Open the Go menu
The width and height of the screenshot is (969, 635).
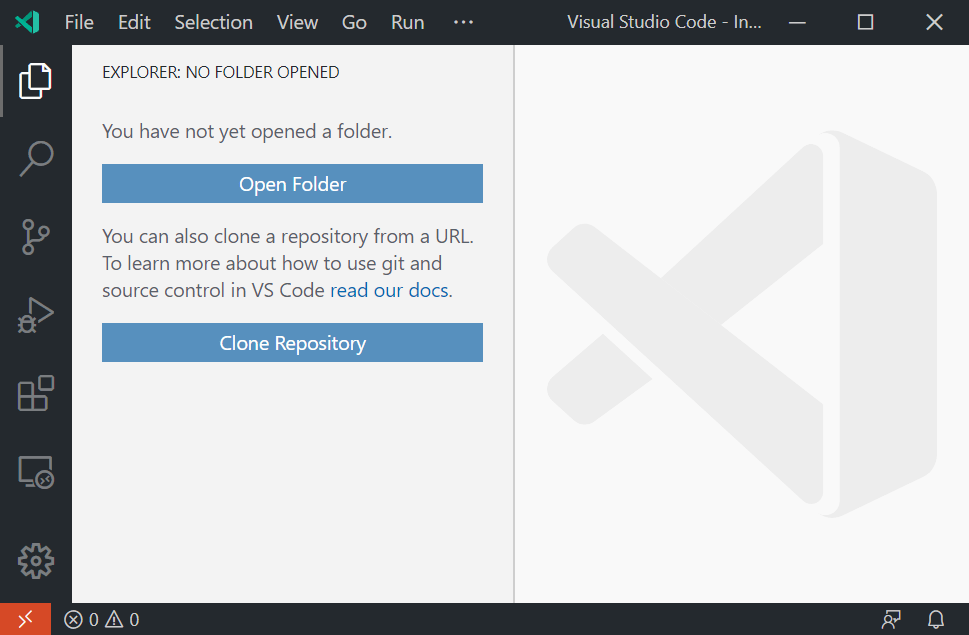pos(354,21)
